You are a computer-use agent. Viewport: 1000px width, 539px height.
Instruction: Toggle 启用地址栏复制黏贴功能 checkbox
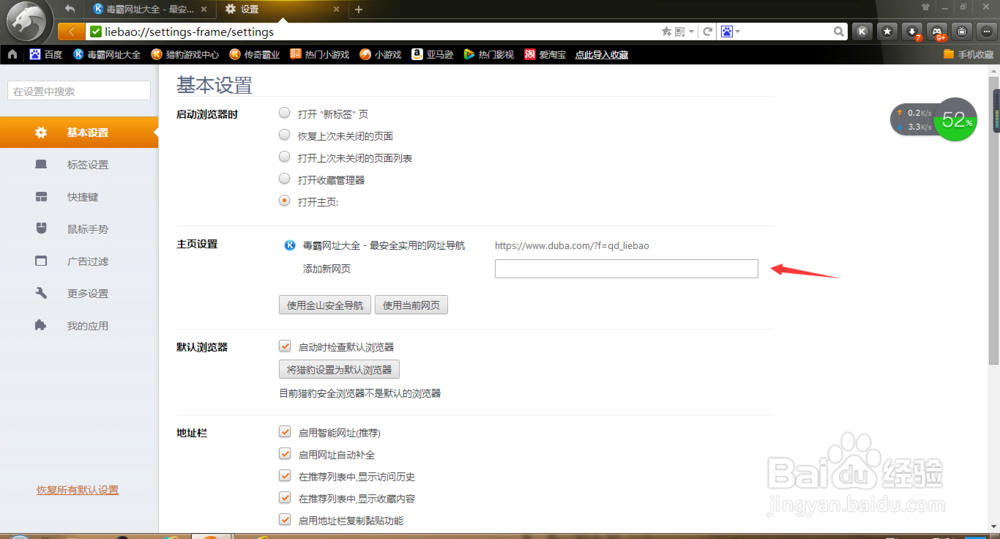tap(285, 519)
